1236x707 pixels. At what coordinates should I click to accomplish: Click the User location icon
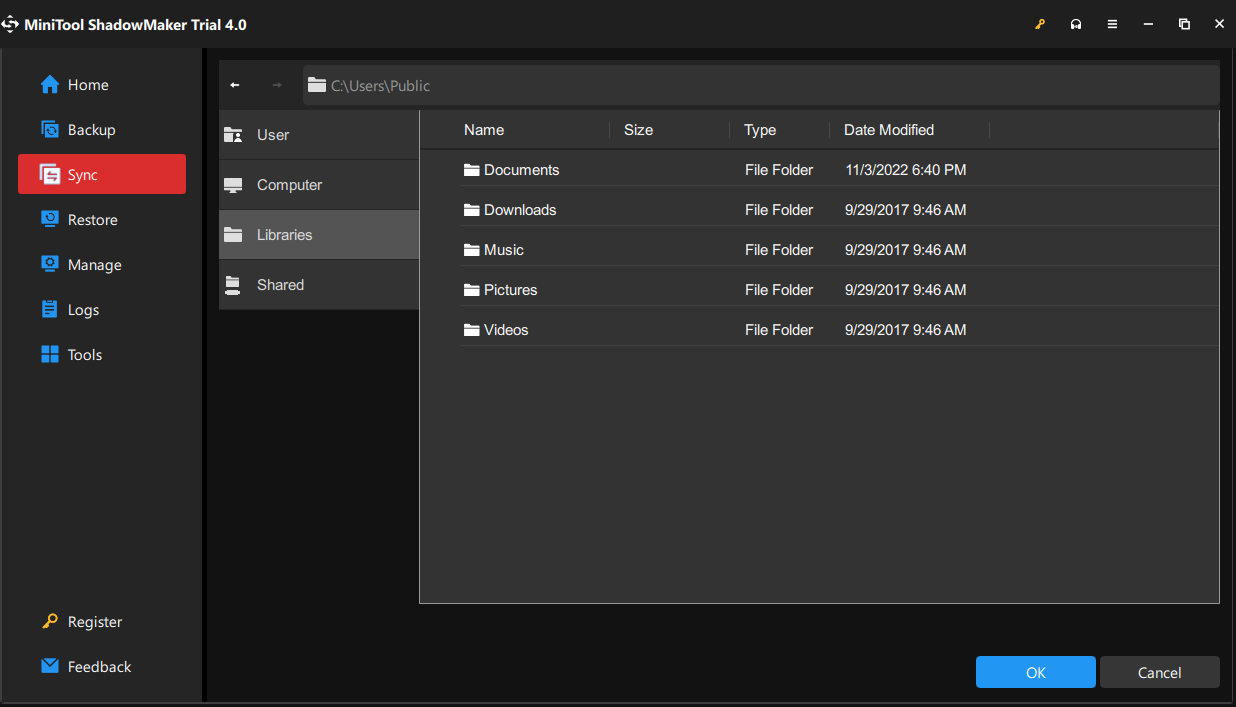coord(233,135)
